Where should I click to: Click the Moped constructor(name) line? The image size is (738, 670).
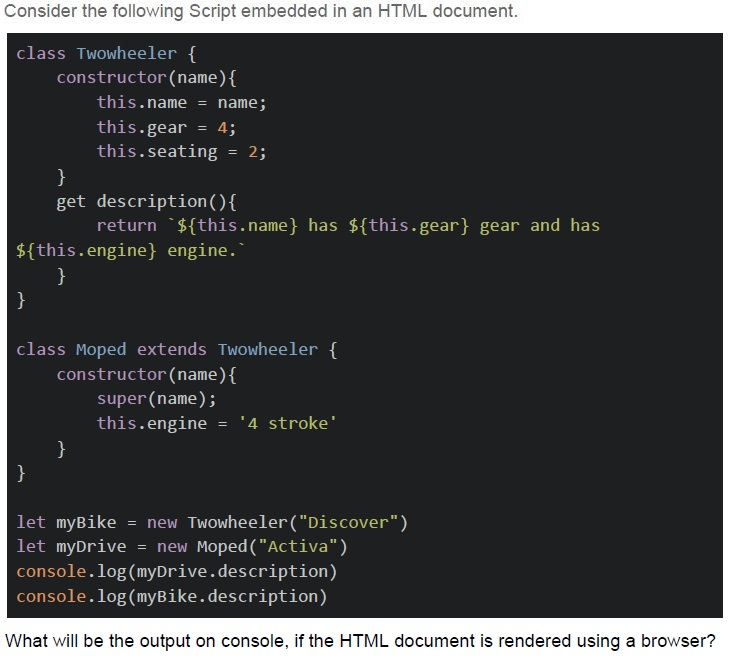click(146, 375)
